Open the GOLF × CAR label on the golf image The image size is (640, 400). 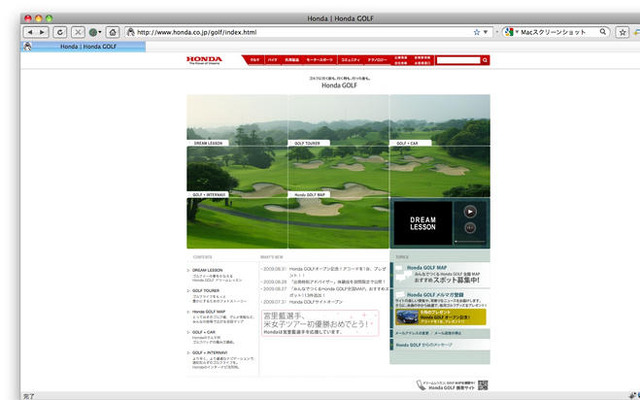pyautogui.click(x=410, y=143)
